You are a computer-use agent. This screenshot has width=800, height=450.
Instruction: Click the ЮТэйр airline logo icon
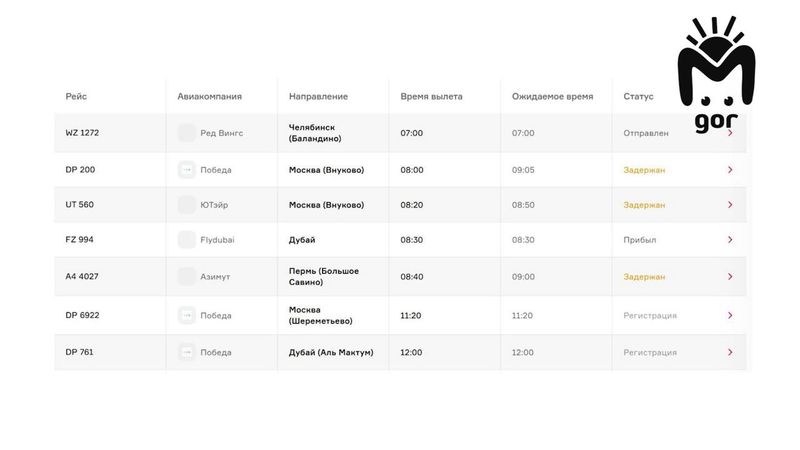pos(186,205)
